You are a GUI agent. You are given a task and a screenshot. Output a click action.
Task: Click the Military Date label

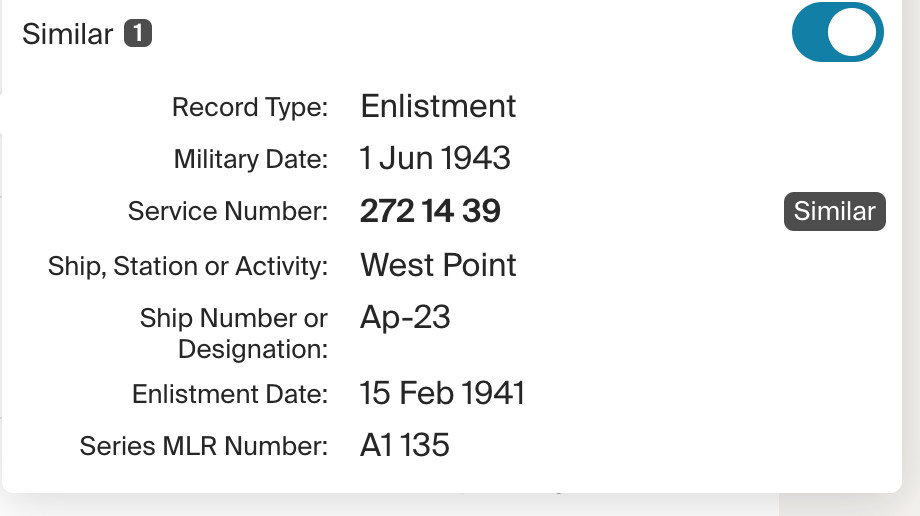tap(250, 159)
